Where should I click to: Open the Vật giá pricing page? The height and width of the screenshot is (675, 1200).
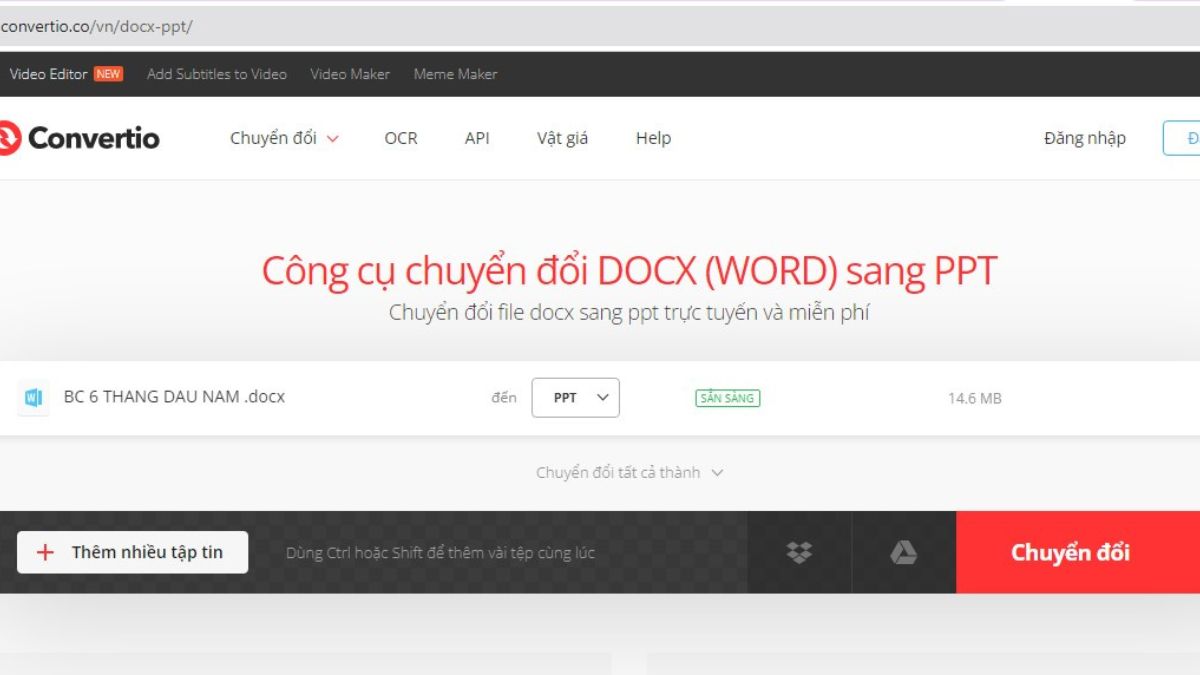point(562,138)
